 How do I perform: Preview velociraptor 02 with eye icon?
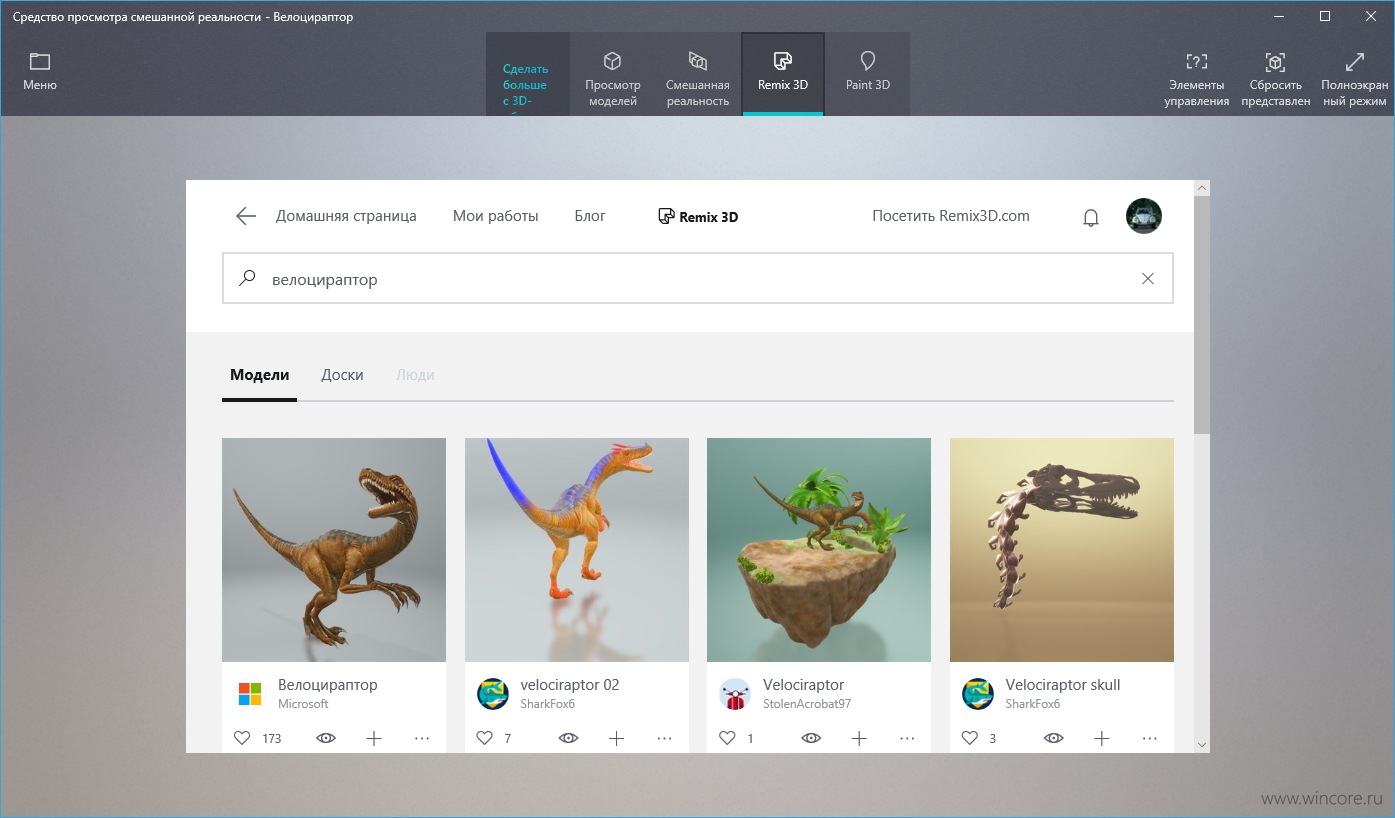point(568,738)
